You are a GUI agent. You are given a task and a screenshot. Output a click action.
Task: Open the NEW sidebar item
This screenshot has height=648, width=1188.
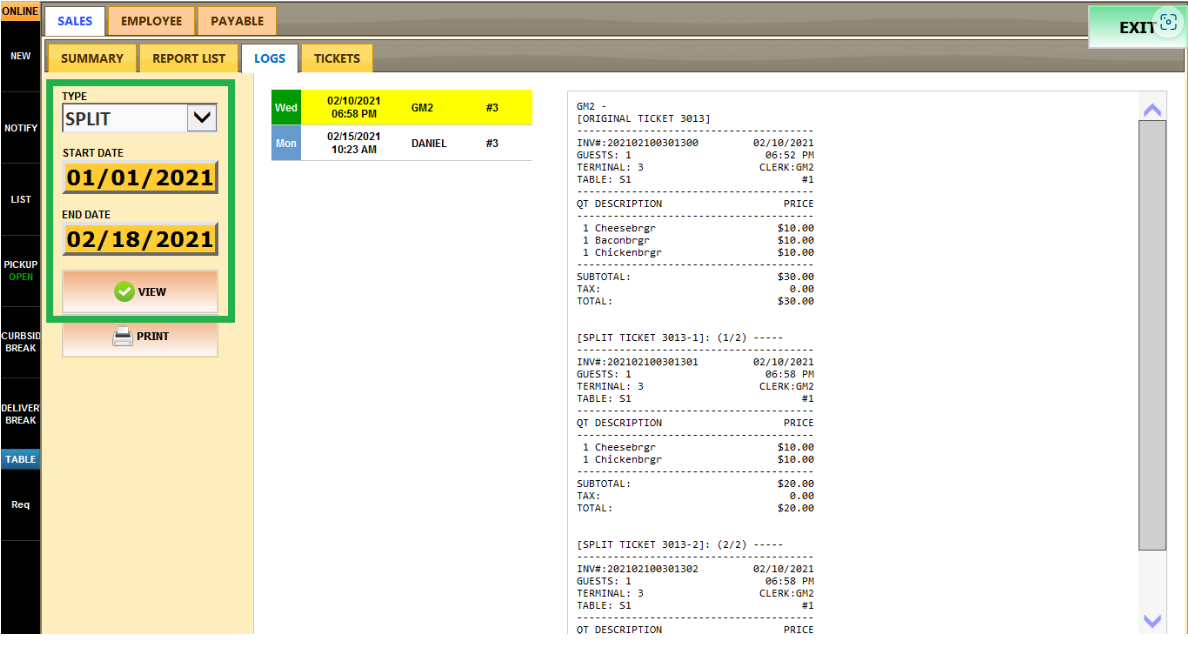pos(20,56)
